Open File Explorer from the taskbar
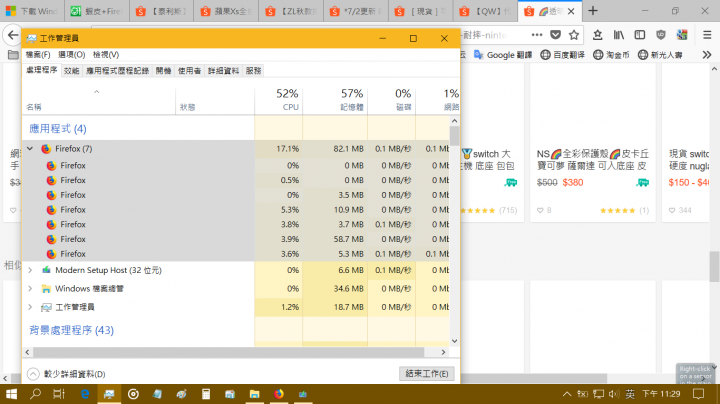Screen dimensions: 720x404 (x=254, y=394)
